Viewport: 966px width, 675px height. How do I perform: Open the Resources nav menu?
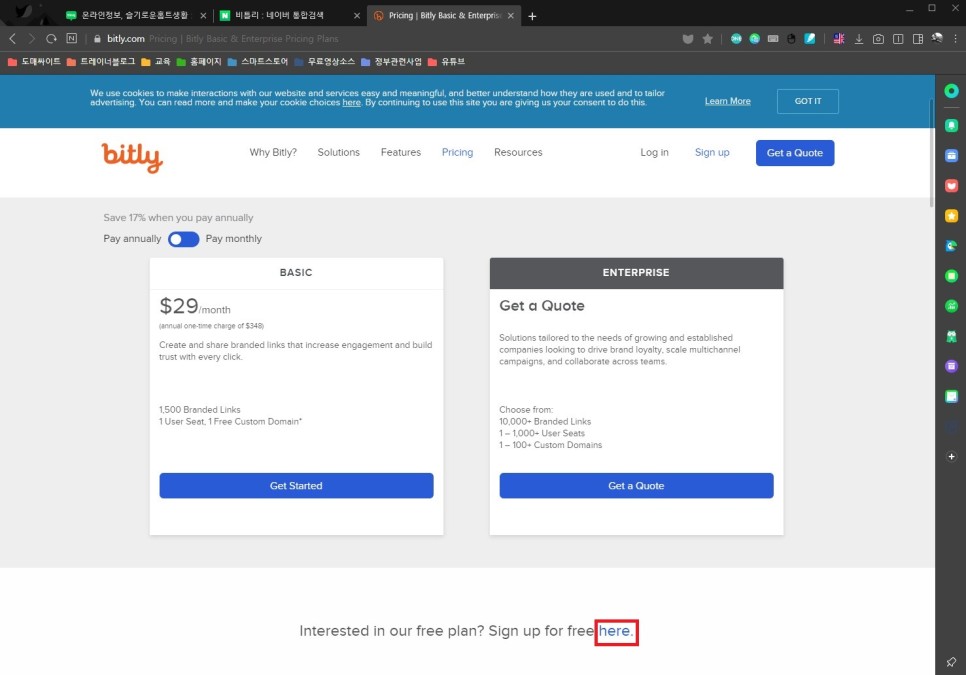(518, 152)
